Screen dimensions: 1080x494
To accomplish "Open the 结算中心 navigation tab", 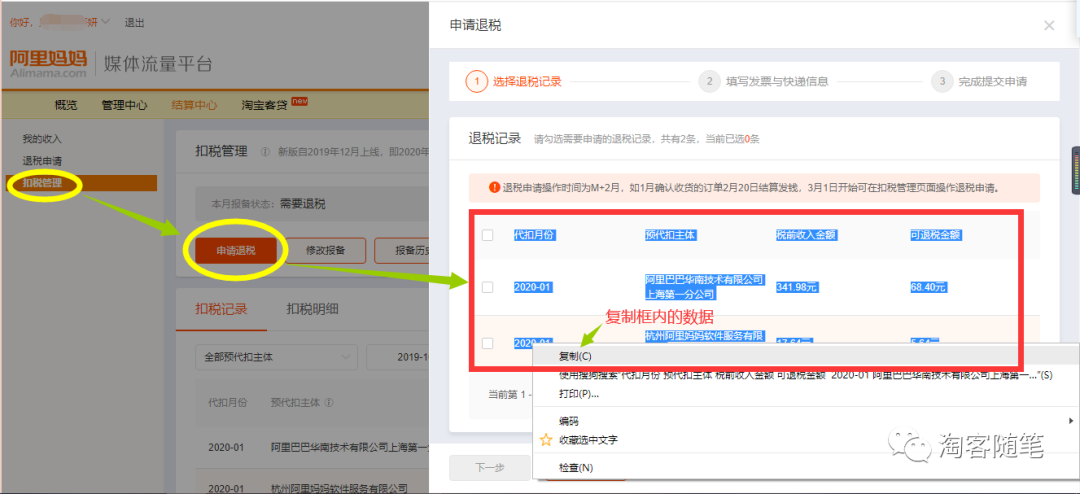I will point(194,105).
